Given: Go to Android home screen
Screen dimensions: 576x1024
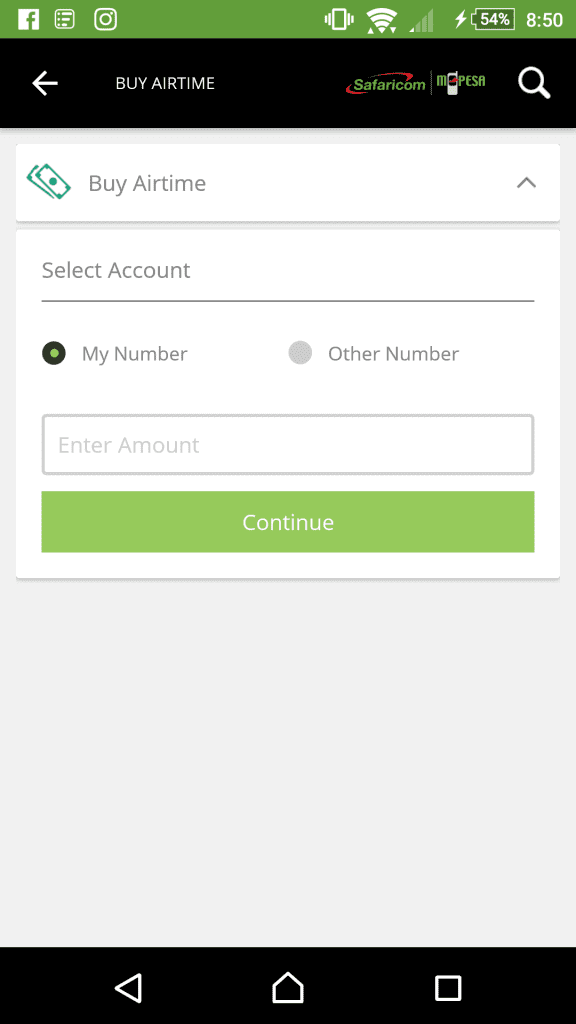Looking at the screenshot, I should tap(288, 987).
